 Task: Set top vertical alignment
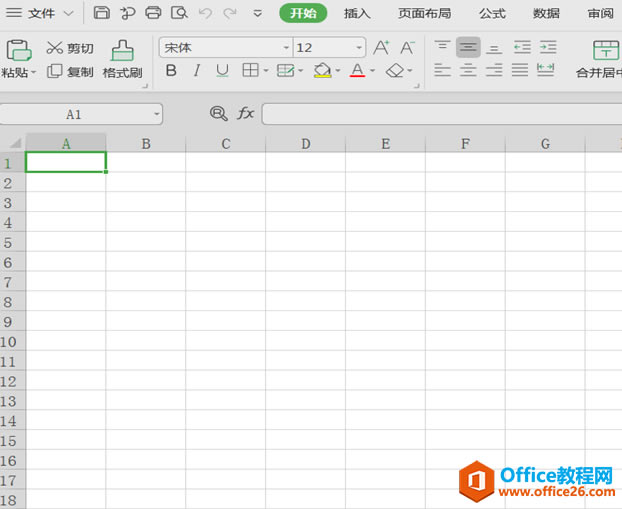click(442, 46)
